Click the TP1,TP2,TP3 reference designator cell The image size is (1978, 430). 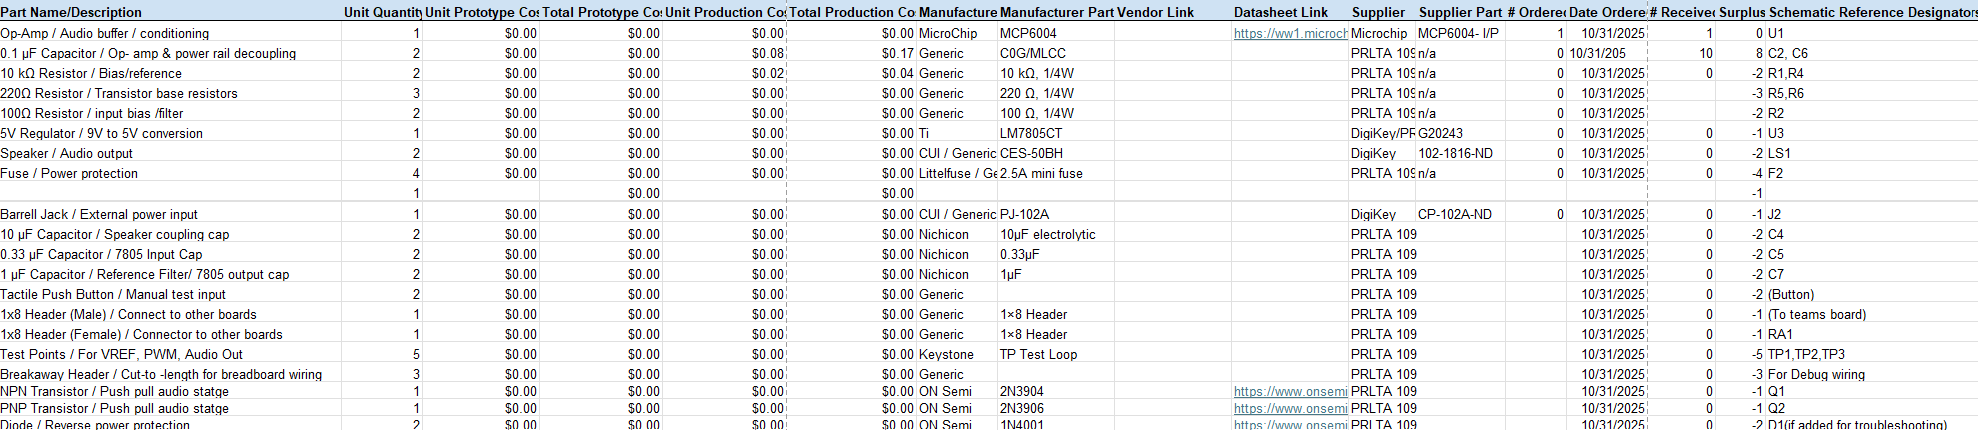1806,354
